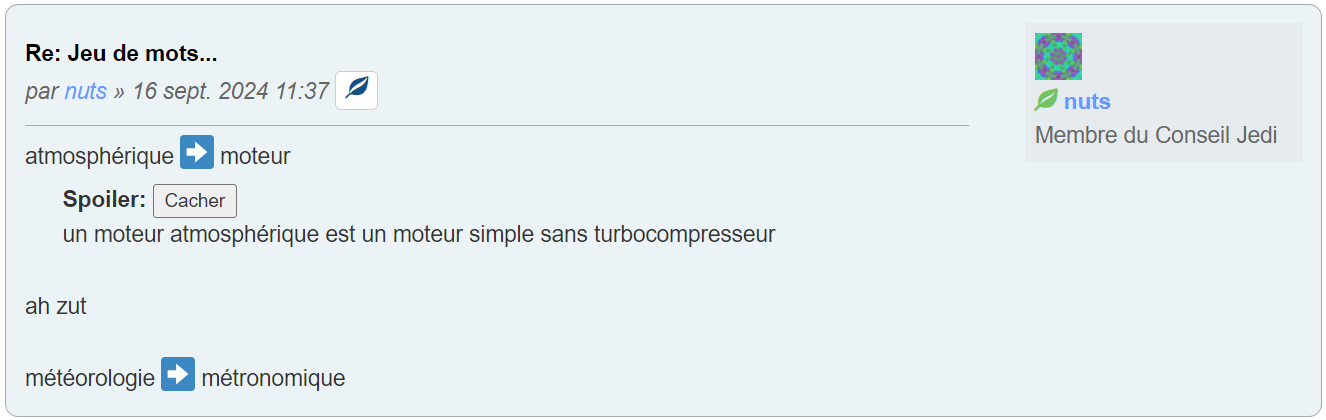Click the green leaf icon beside the profile username
This screenshot has height=420, width=1326.
(x=1046, y=101)
